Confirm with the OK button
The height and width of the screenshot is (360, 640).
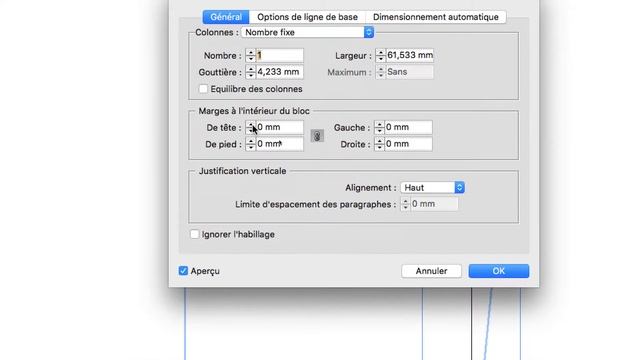click(x=499, y=271)
